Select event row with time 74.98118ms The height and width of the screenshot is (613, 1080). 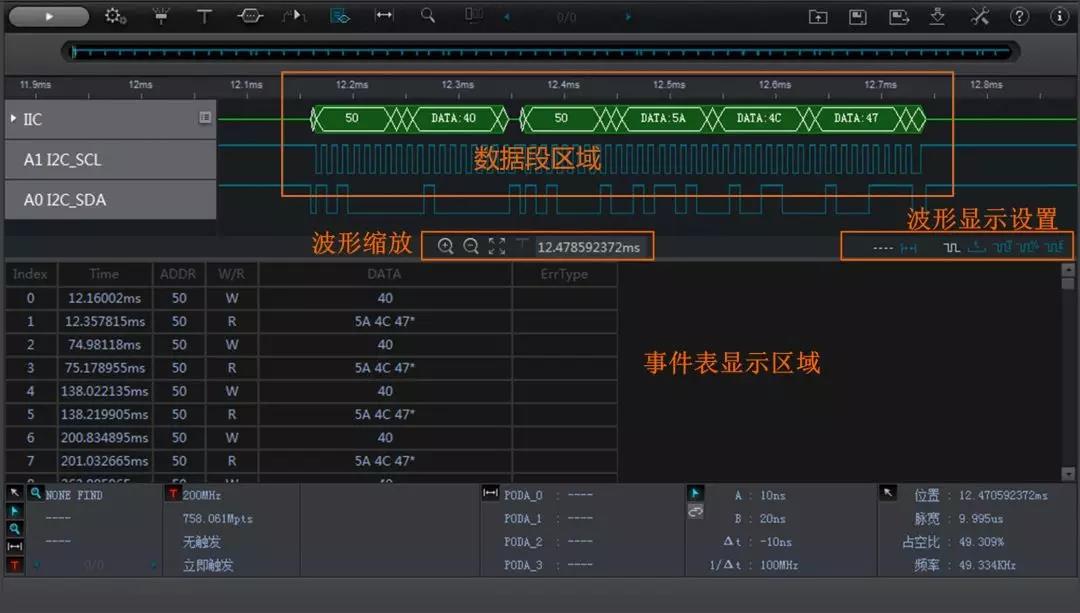(x=311, y=344)
